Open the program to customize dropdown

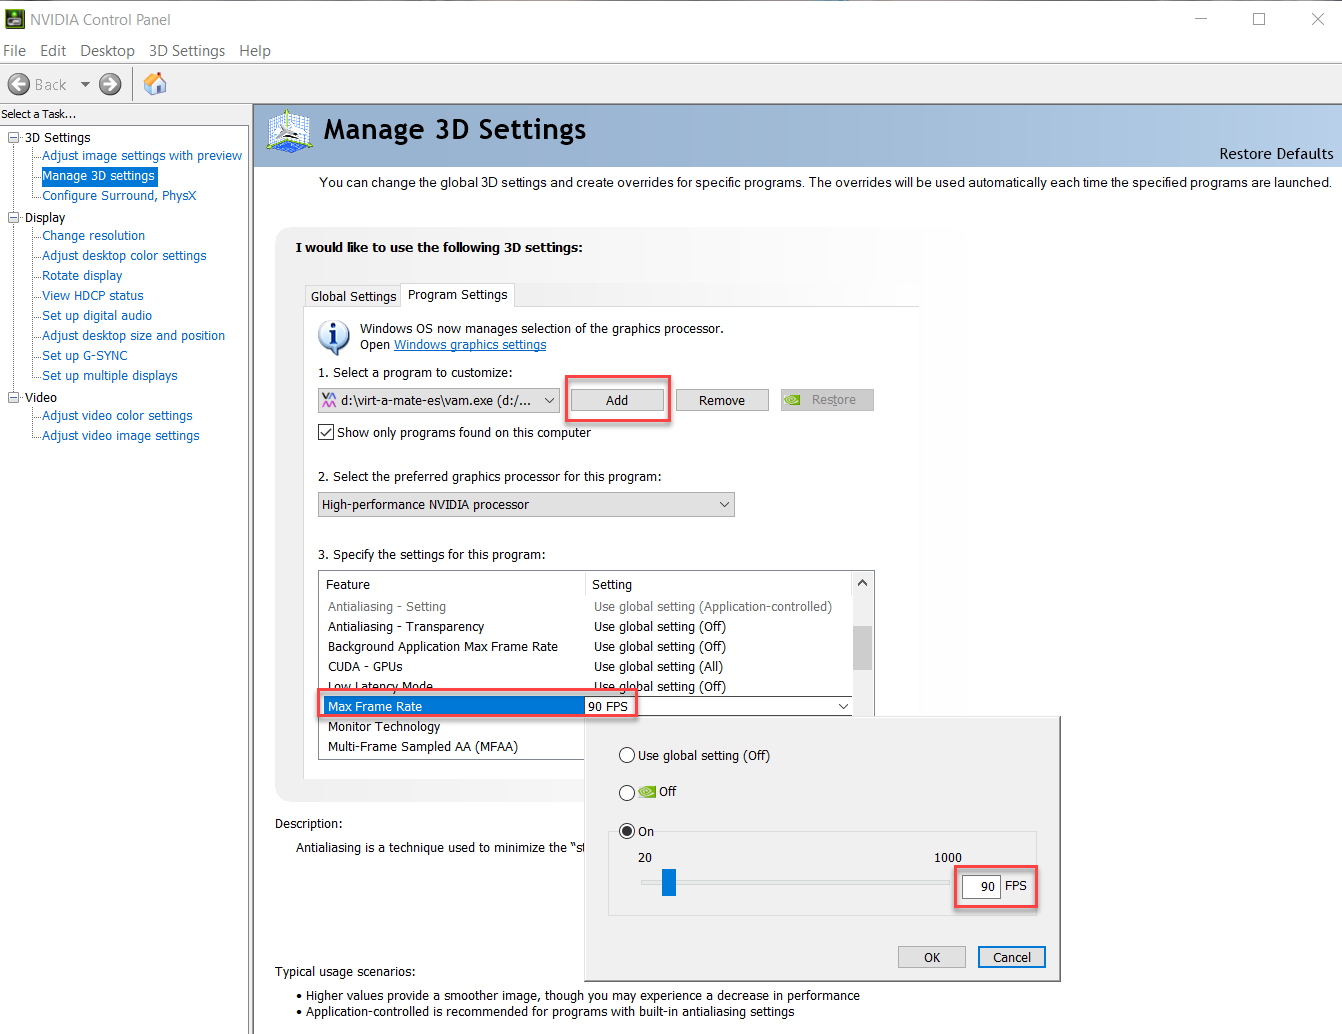(439, 400)
